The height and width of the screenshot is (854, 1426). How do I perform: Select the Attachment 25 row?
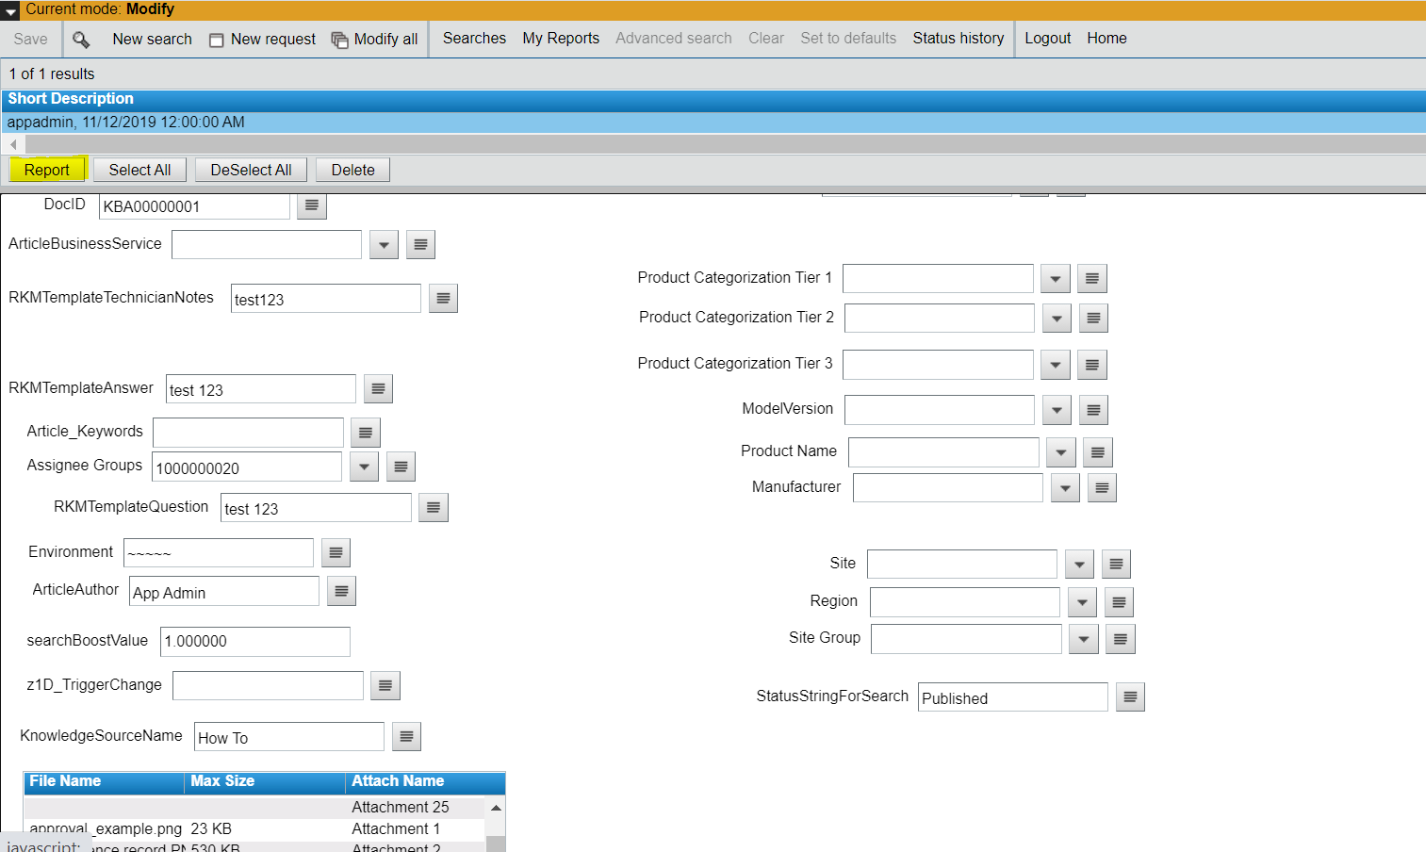coord(255,807)
